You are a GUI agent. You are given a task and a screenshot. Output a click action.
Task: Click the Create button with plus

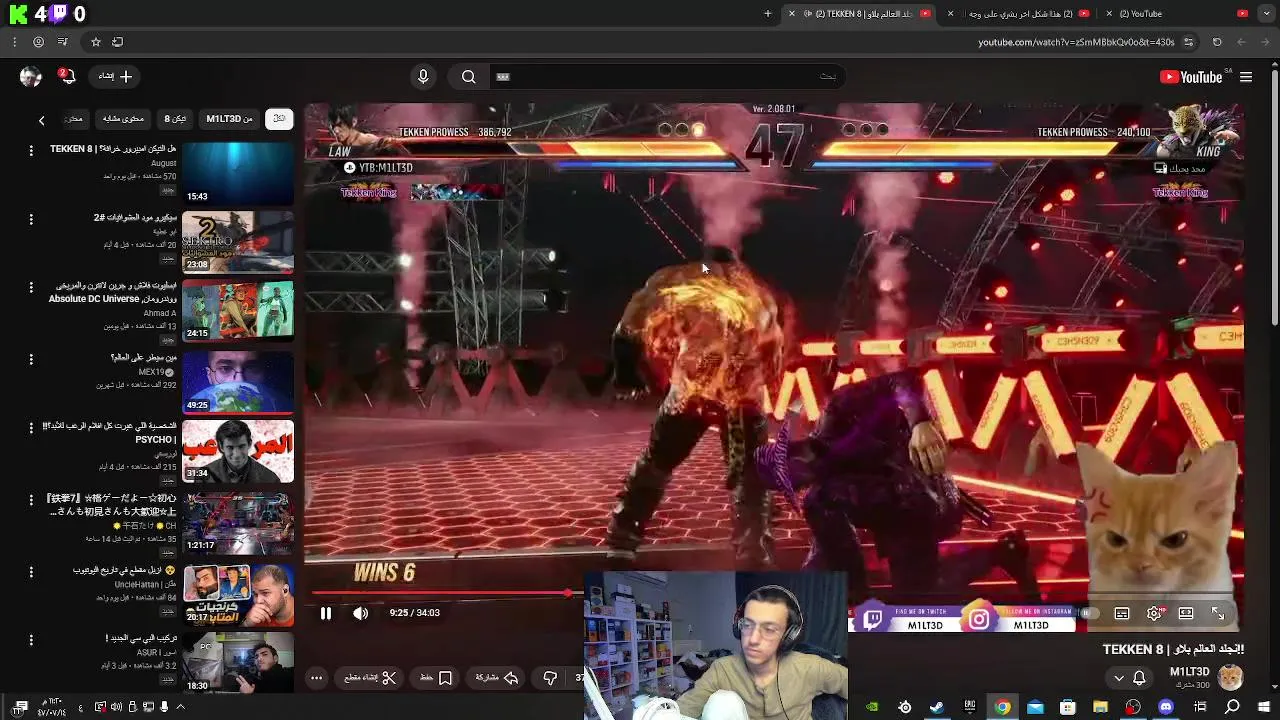pos(115,76)
